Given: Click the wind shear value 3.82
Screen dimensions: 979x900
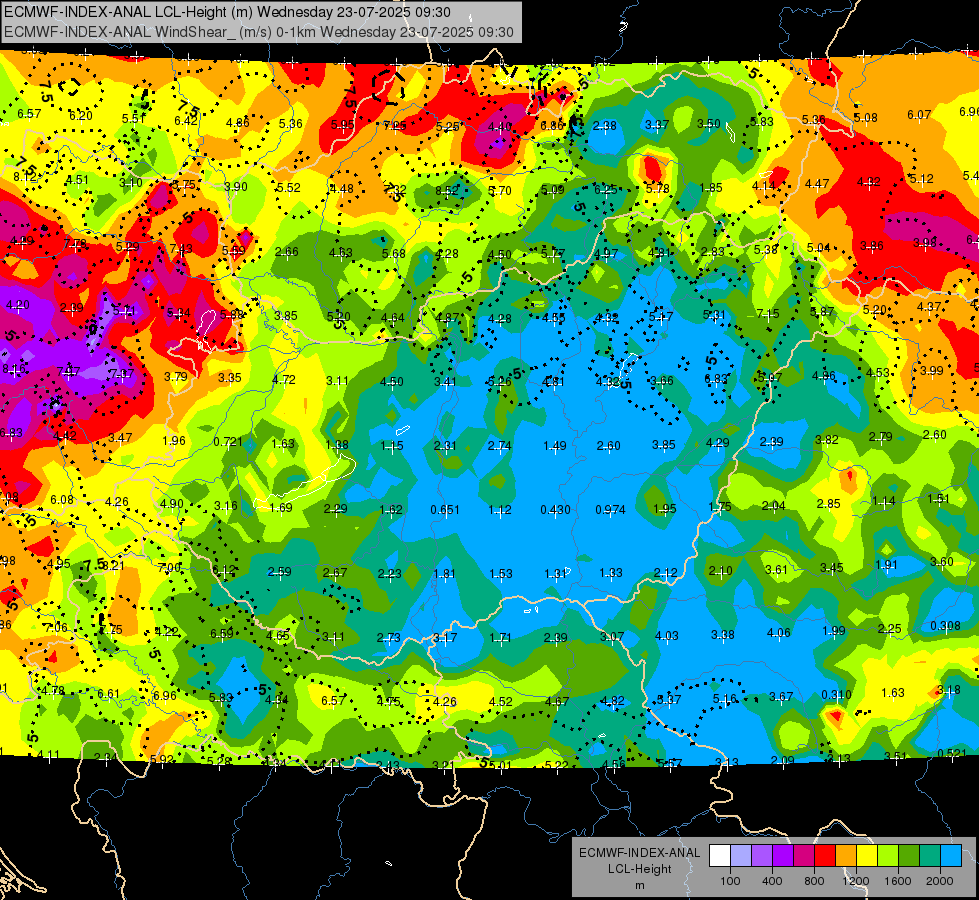Looking at the screenshot, I should pos(827,439).
